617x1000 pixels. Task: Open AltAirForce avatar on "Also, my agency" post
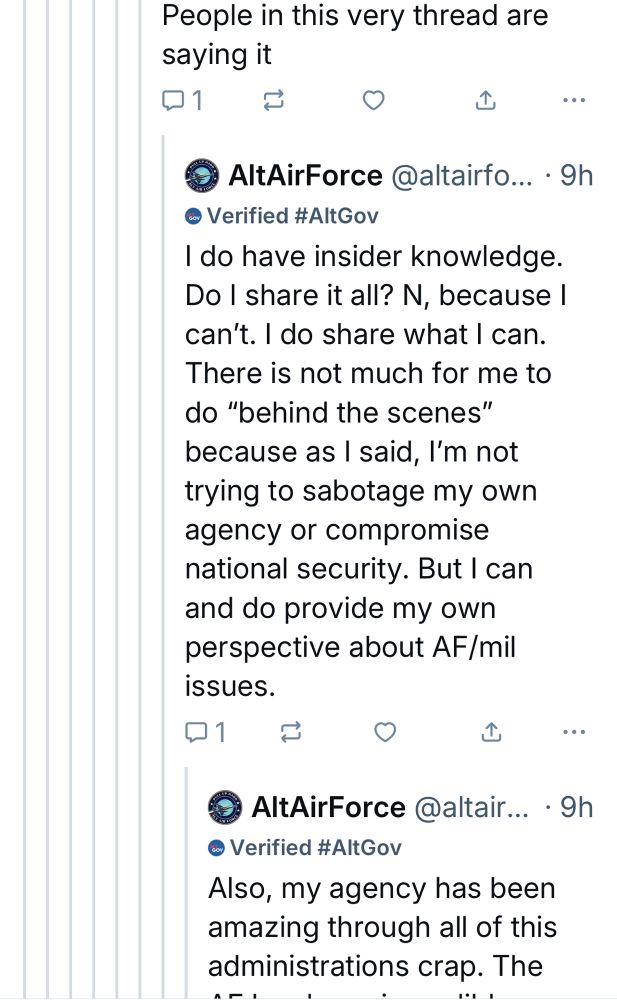click(225, 807)
